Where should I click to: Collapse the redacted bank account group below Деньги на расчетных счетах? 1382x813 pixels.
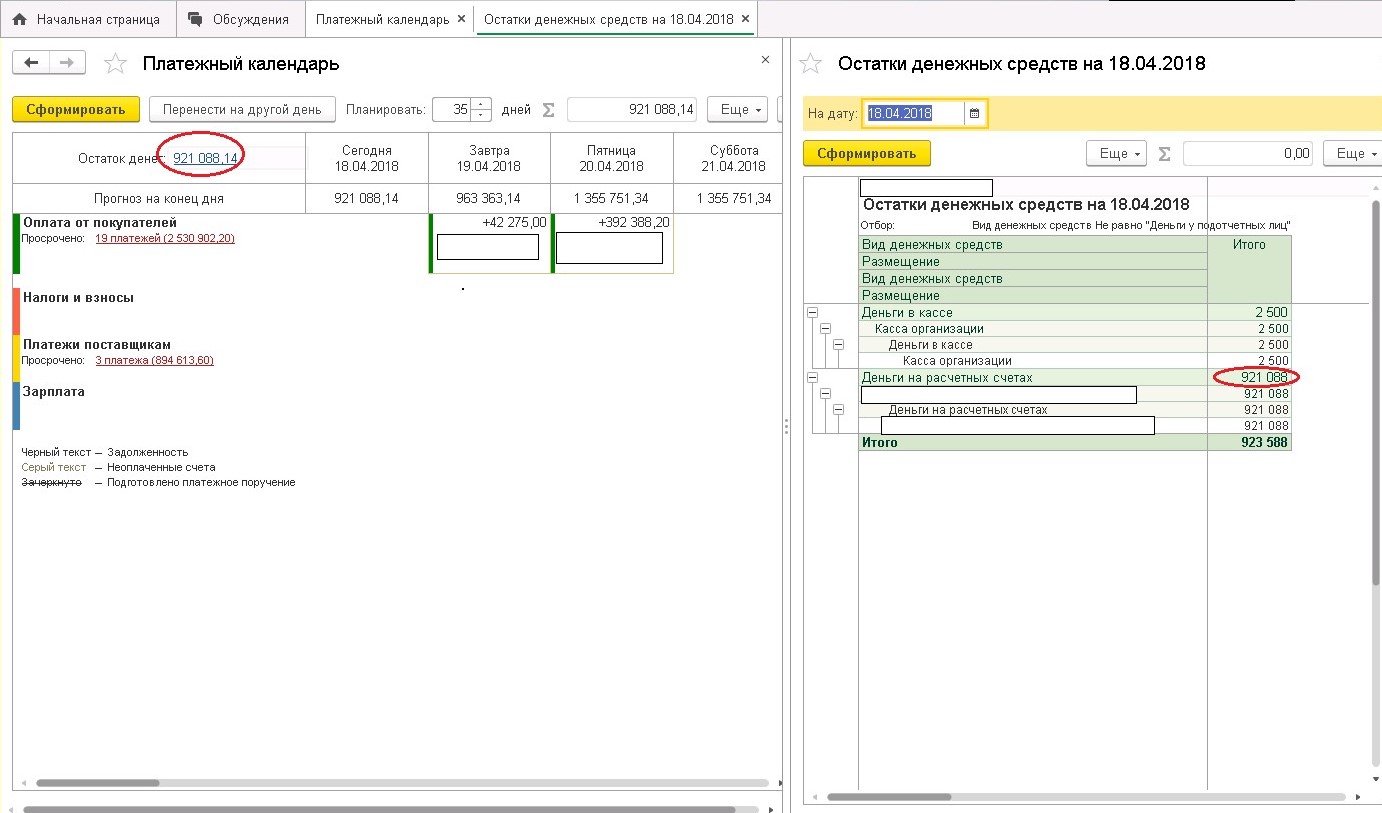[x=825, y=394]
